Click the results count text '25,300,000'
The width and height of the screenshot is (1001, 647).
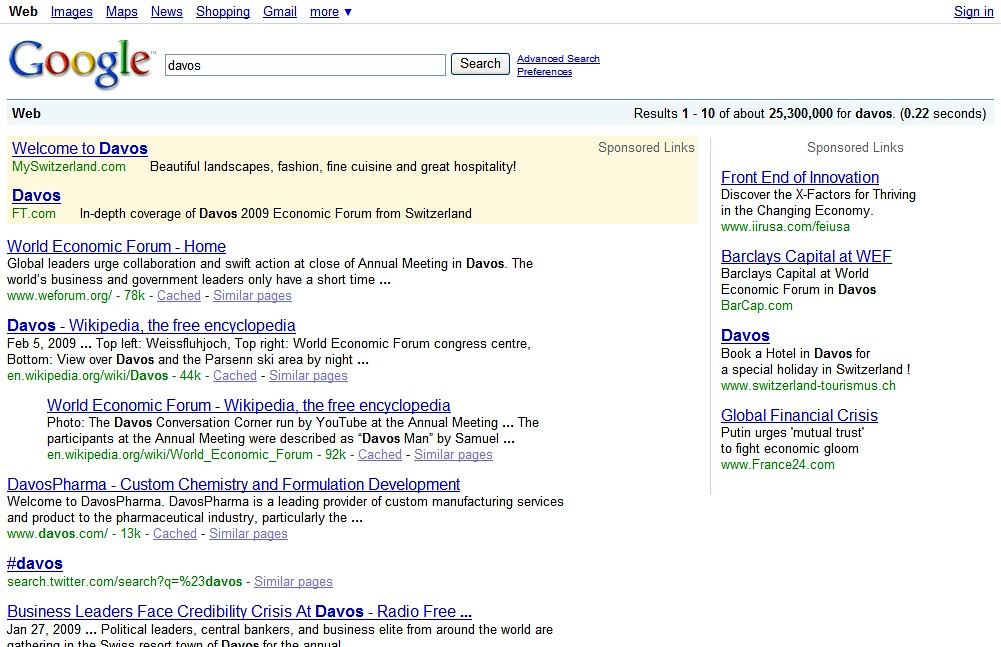[801, 114]
